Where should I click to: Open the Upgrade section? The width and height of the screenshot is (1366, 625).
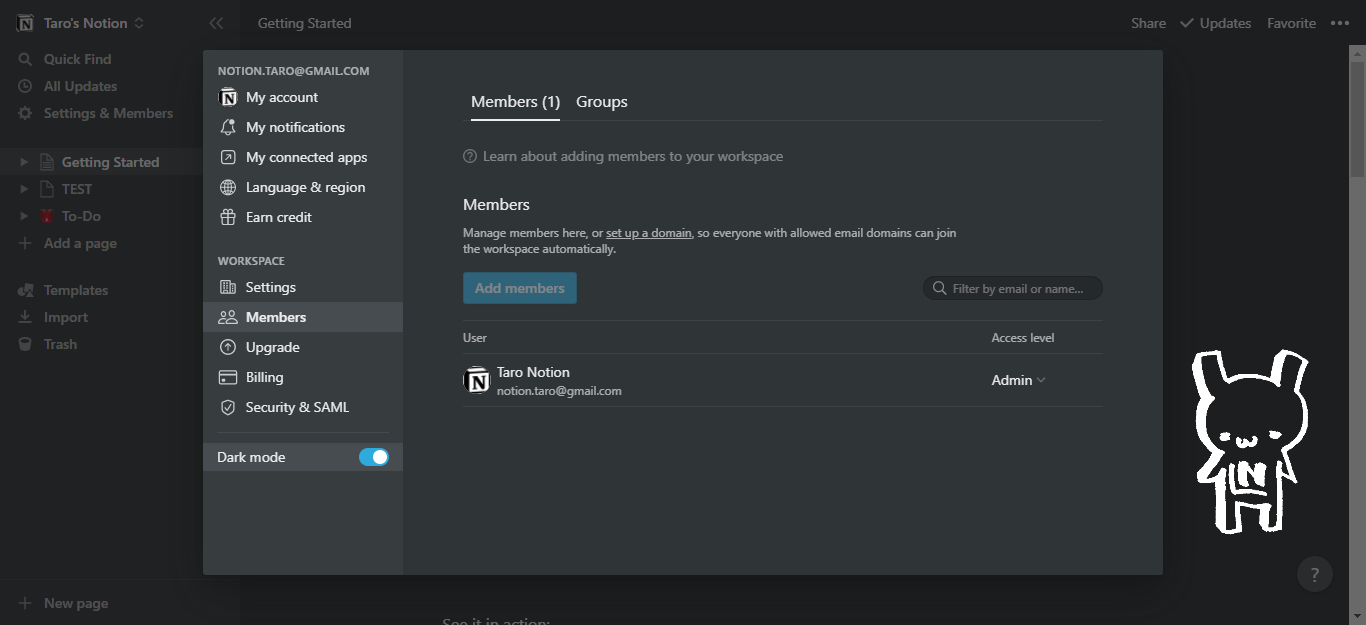tap(303, 347)
